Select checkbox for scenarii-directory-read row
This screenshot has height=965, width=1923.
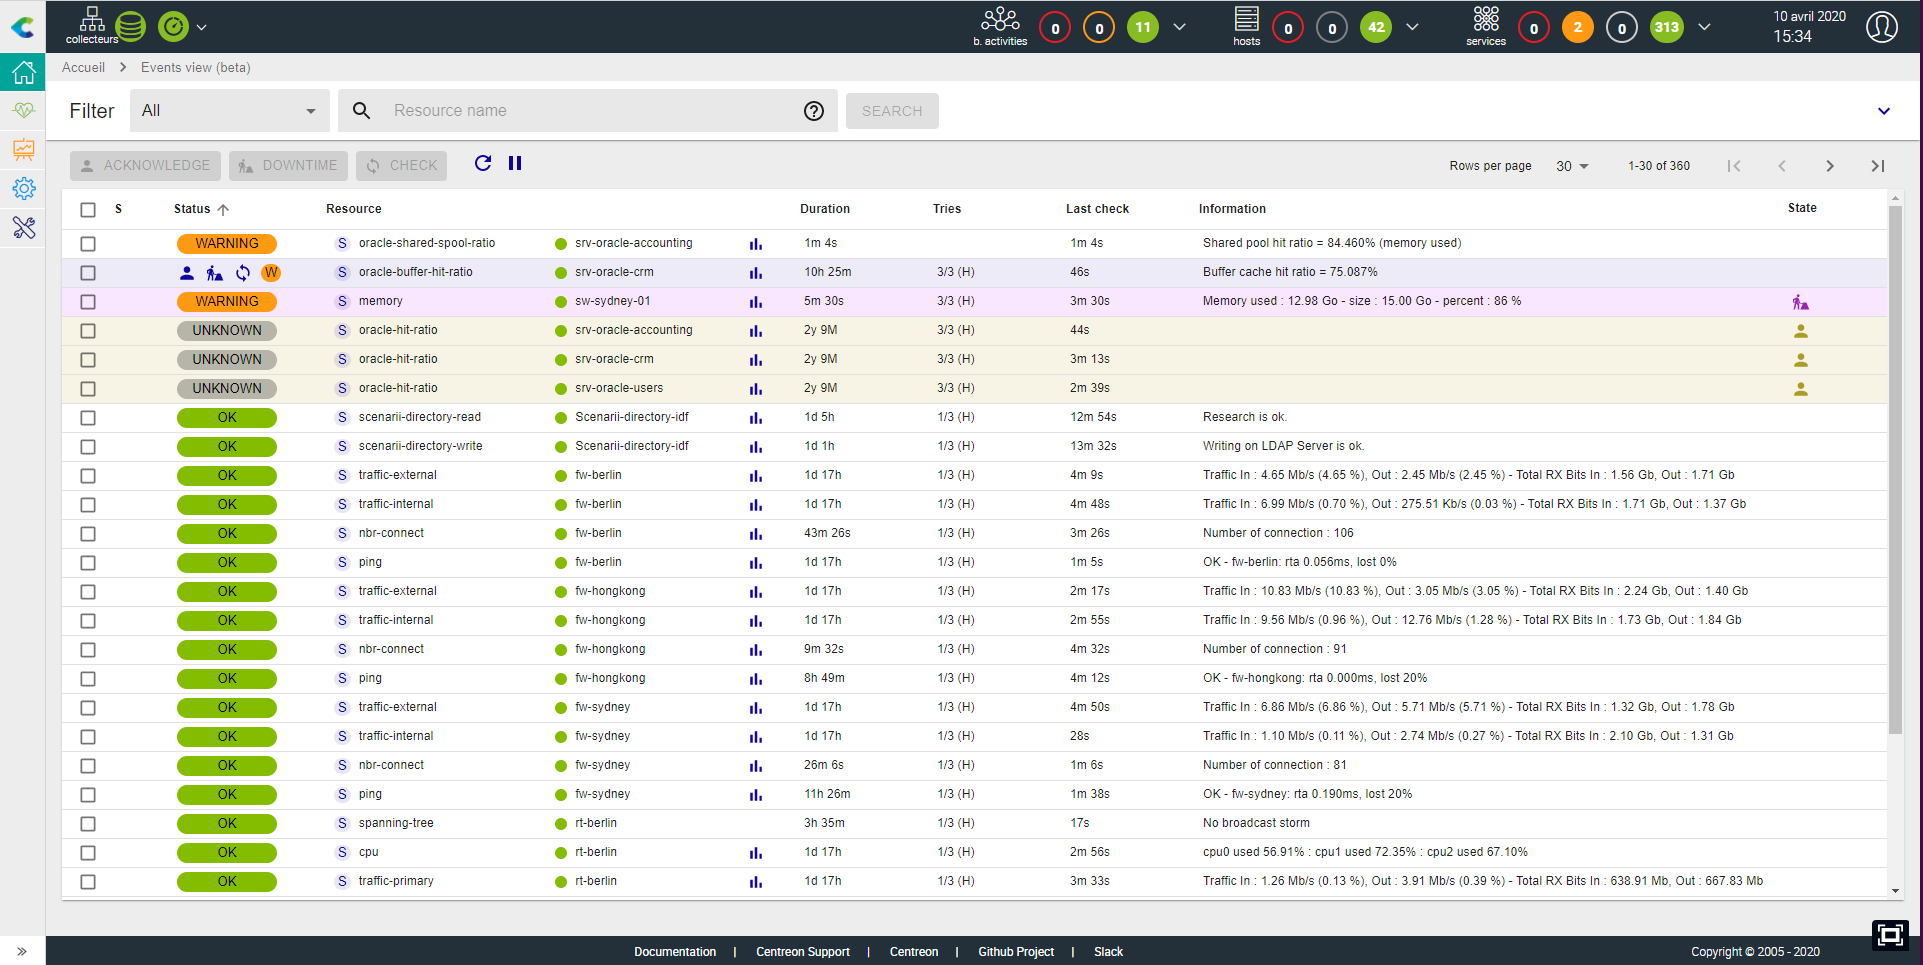[x=88, y=418]
